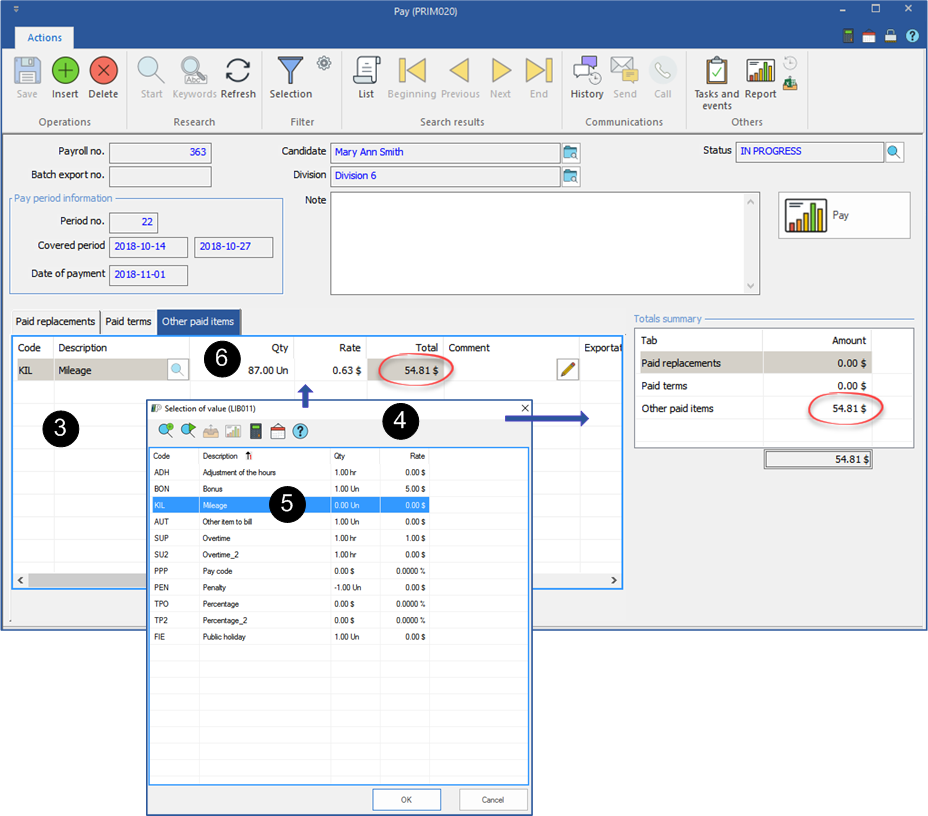Click the Excel export icon in Others
928x816 pixels.
pyautogui.click(x=790, y=83)
